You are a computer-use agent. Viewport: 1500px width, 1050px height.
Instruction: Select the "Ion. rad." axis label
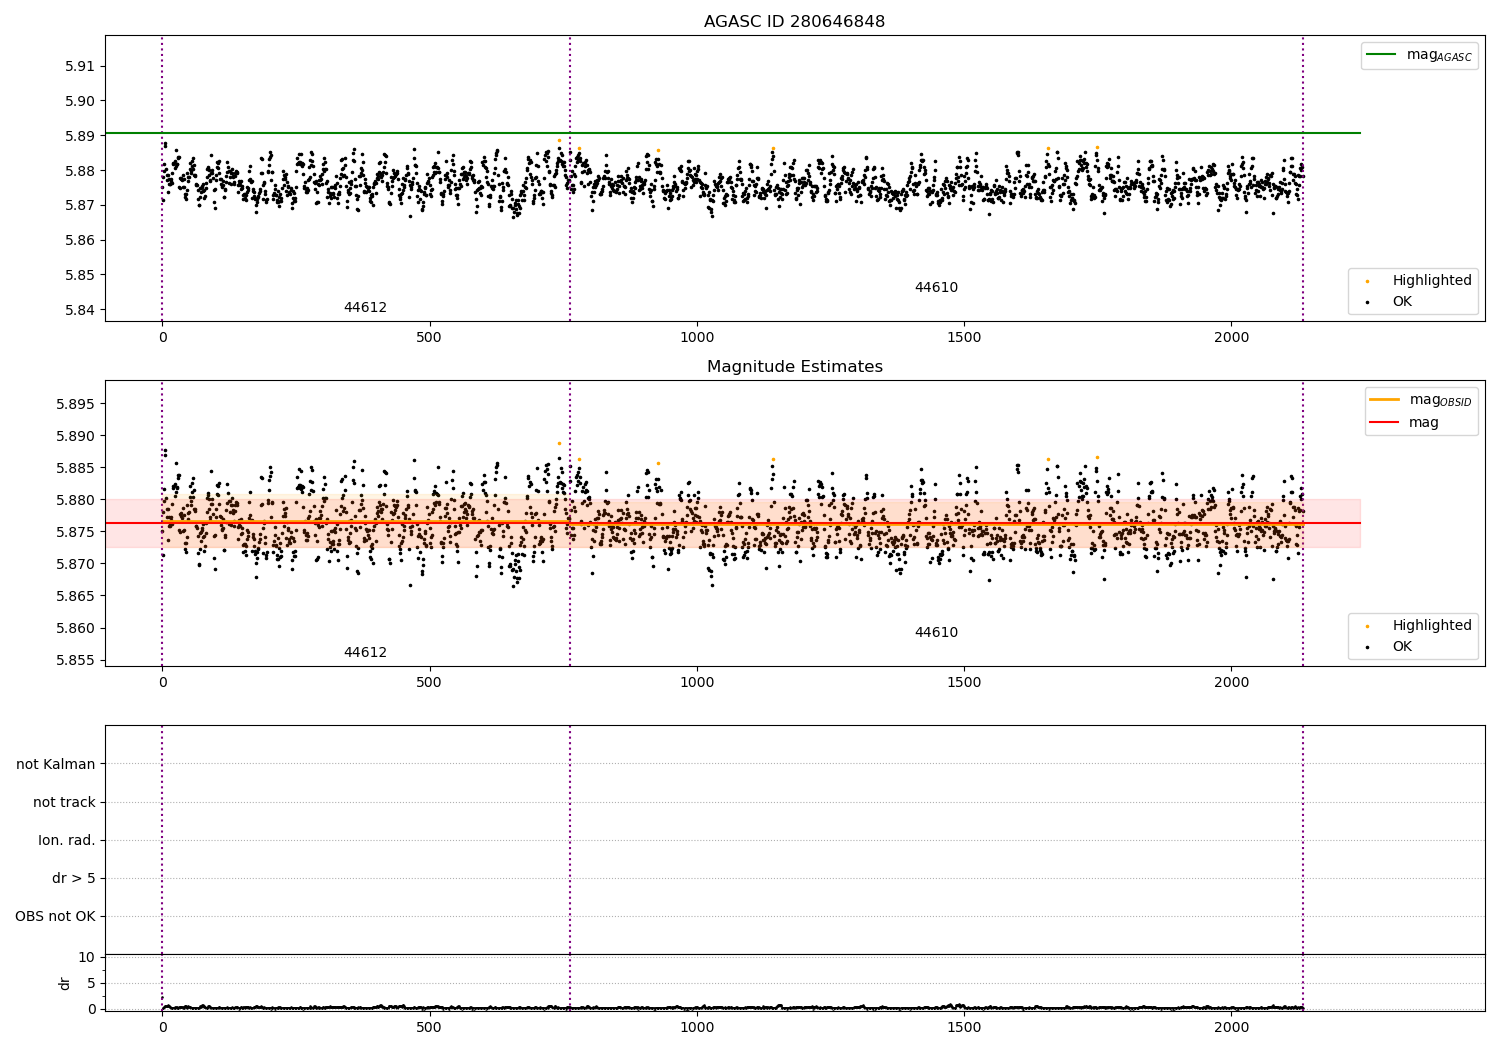[67, 840]
